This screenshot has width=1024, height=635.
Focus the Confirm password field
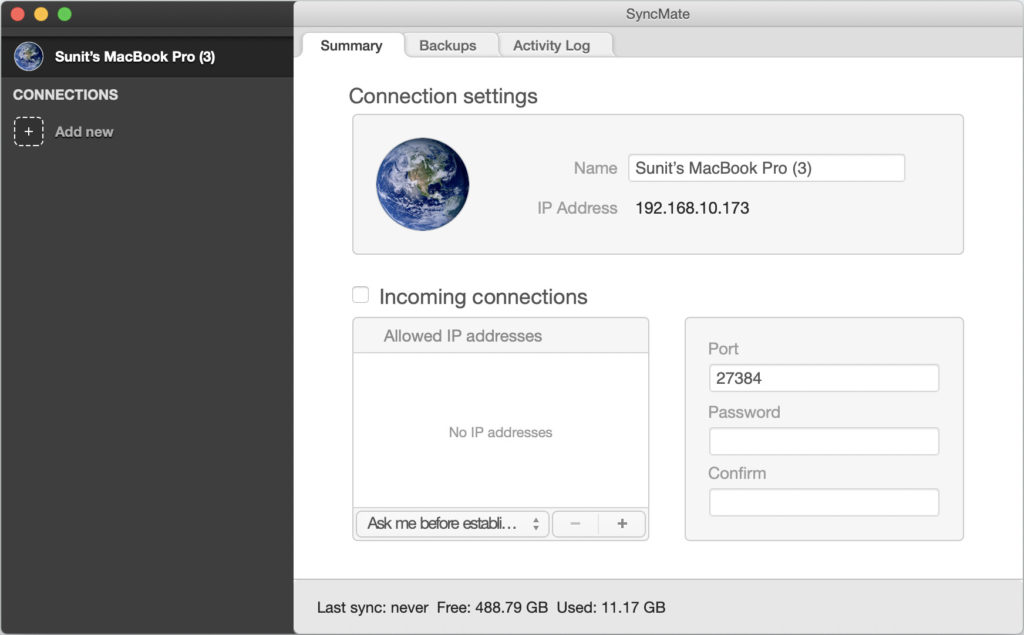point(823,502)
